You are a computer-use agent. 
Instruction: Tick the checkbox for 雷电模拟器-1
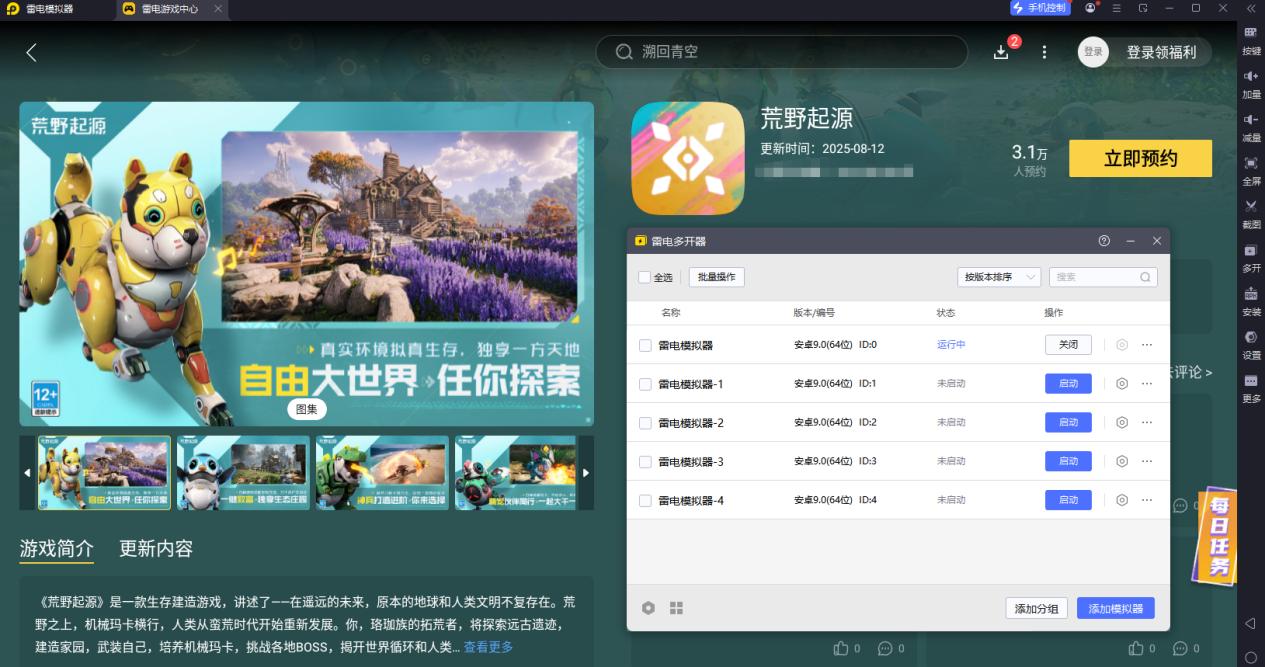tap(645, 384)
